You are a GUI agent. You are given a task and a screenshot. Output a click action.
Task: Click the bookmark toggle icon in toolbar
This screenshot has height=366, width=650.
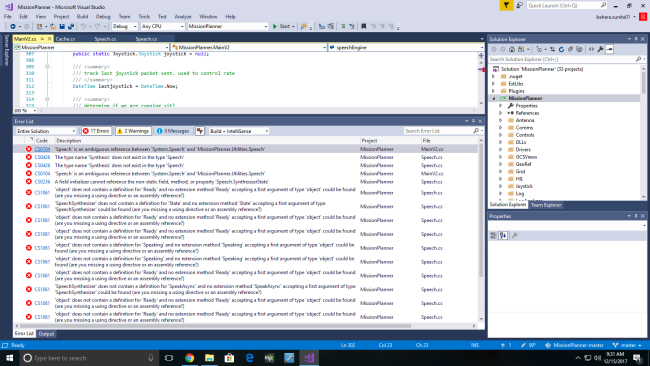coord(364,26)
